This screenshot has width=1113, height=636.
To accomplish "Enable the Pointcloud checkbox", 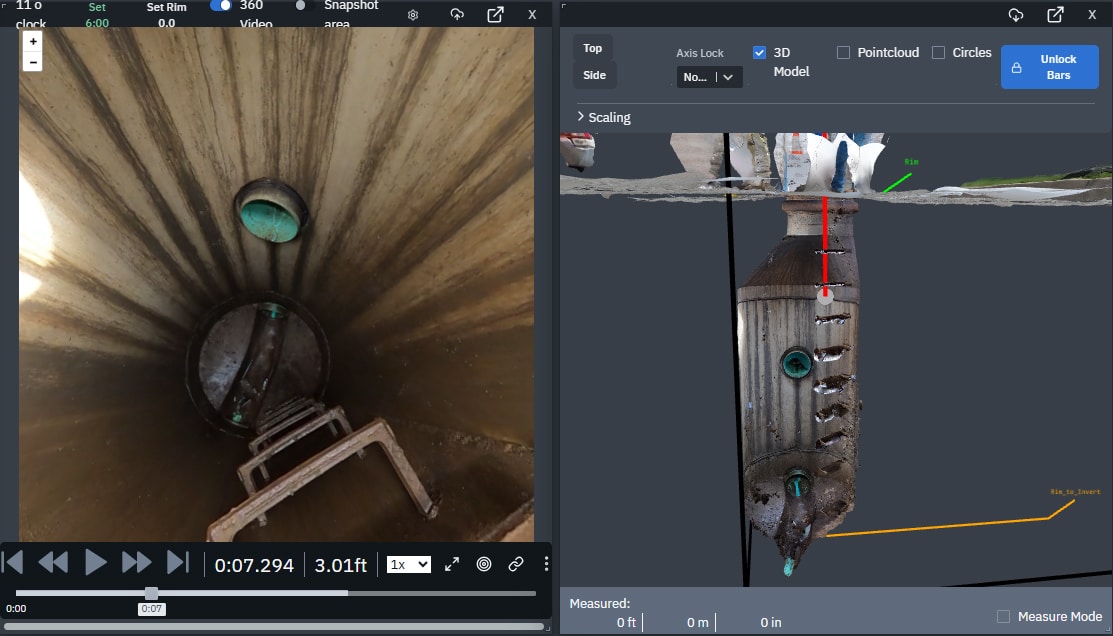I will 843,52.
